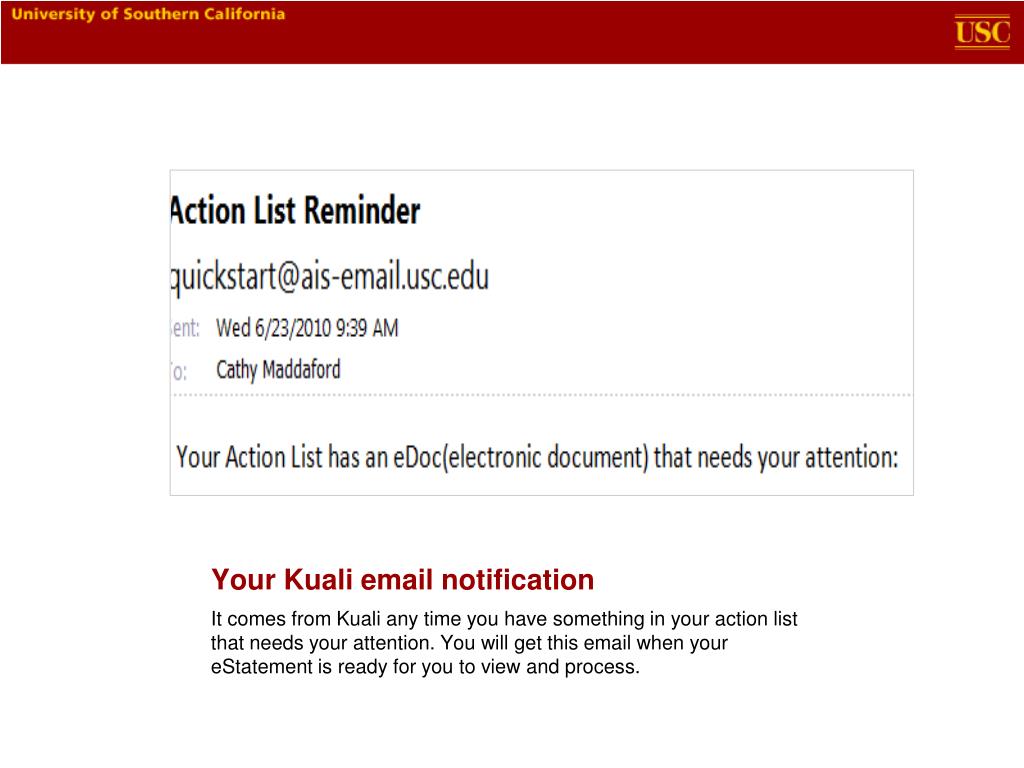Click the 'eDoc(electronic document)' phrase in the email body
This screenshot has height=768, width=1024.
520,456
